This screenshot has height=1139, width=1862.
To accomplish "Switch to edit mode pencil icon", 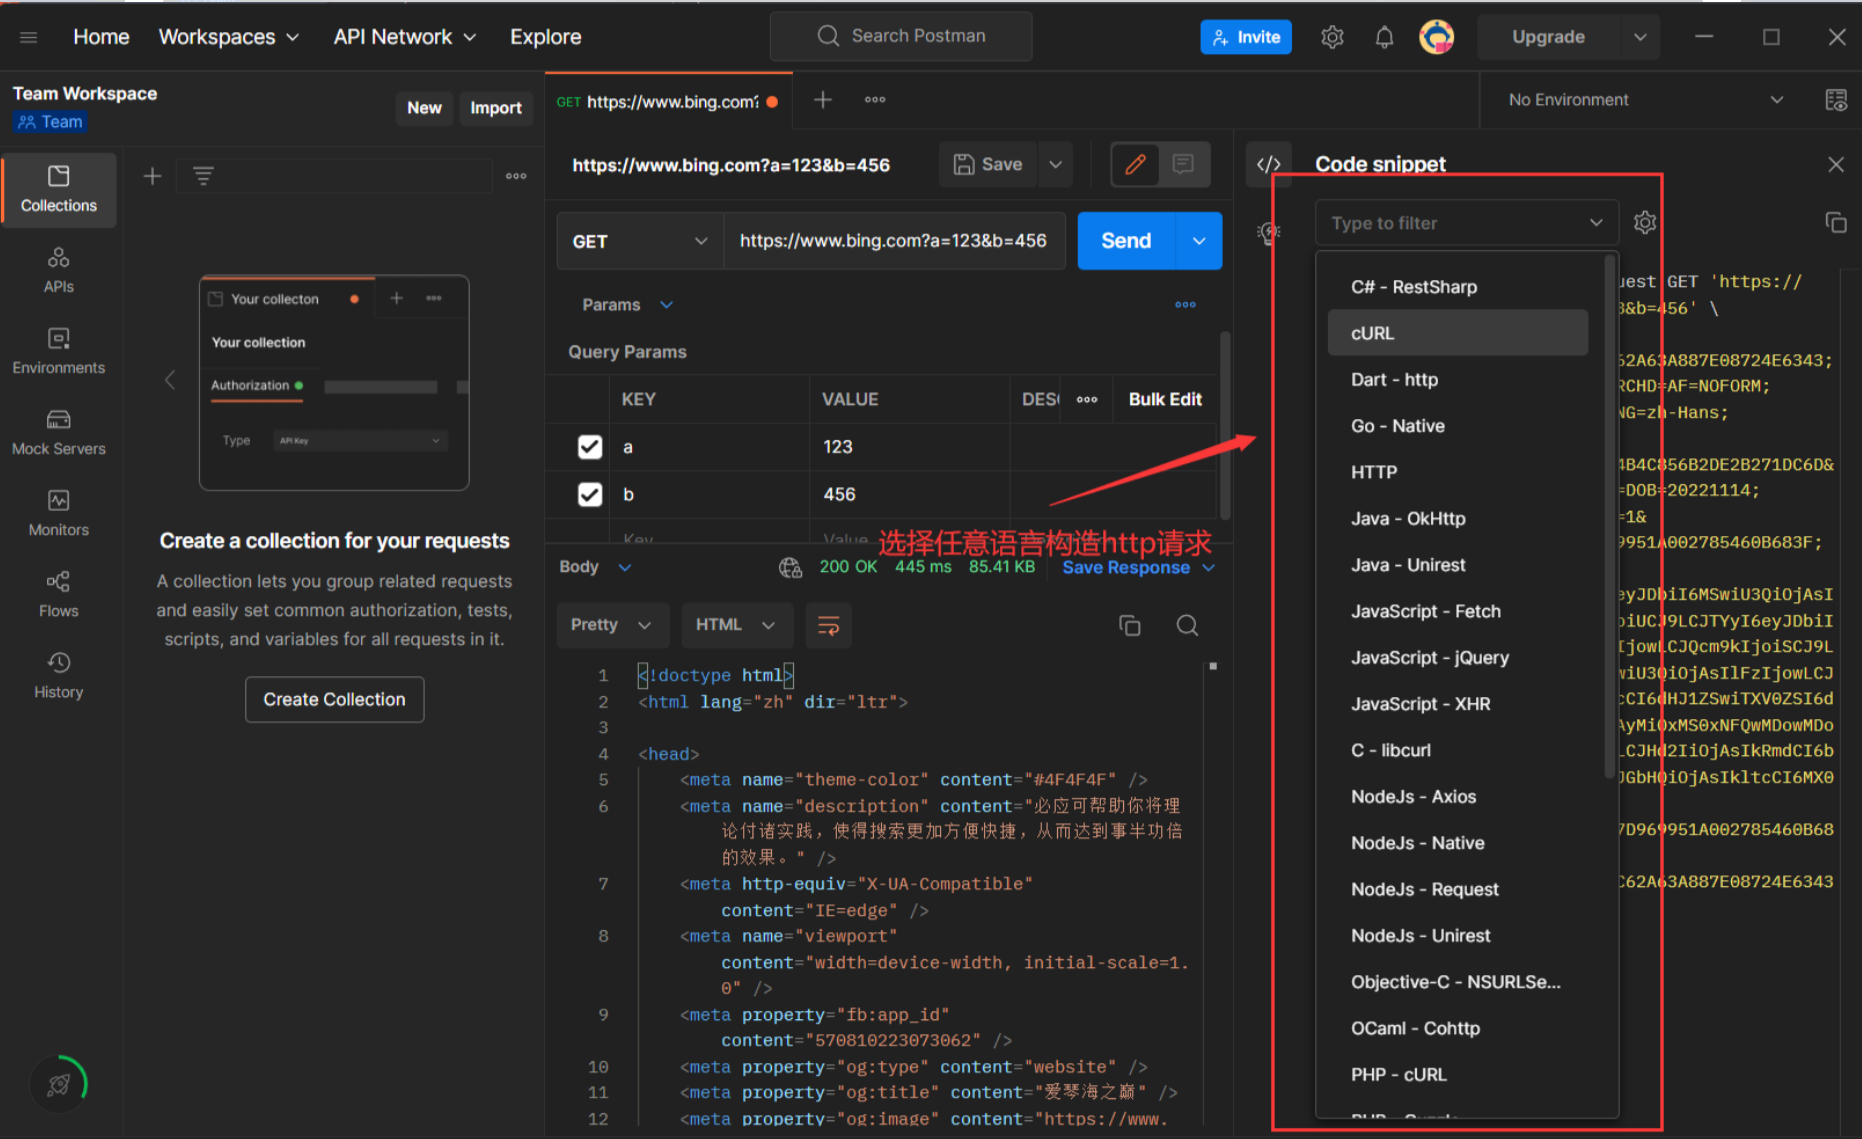I will [1135, 164].
